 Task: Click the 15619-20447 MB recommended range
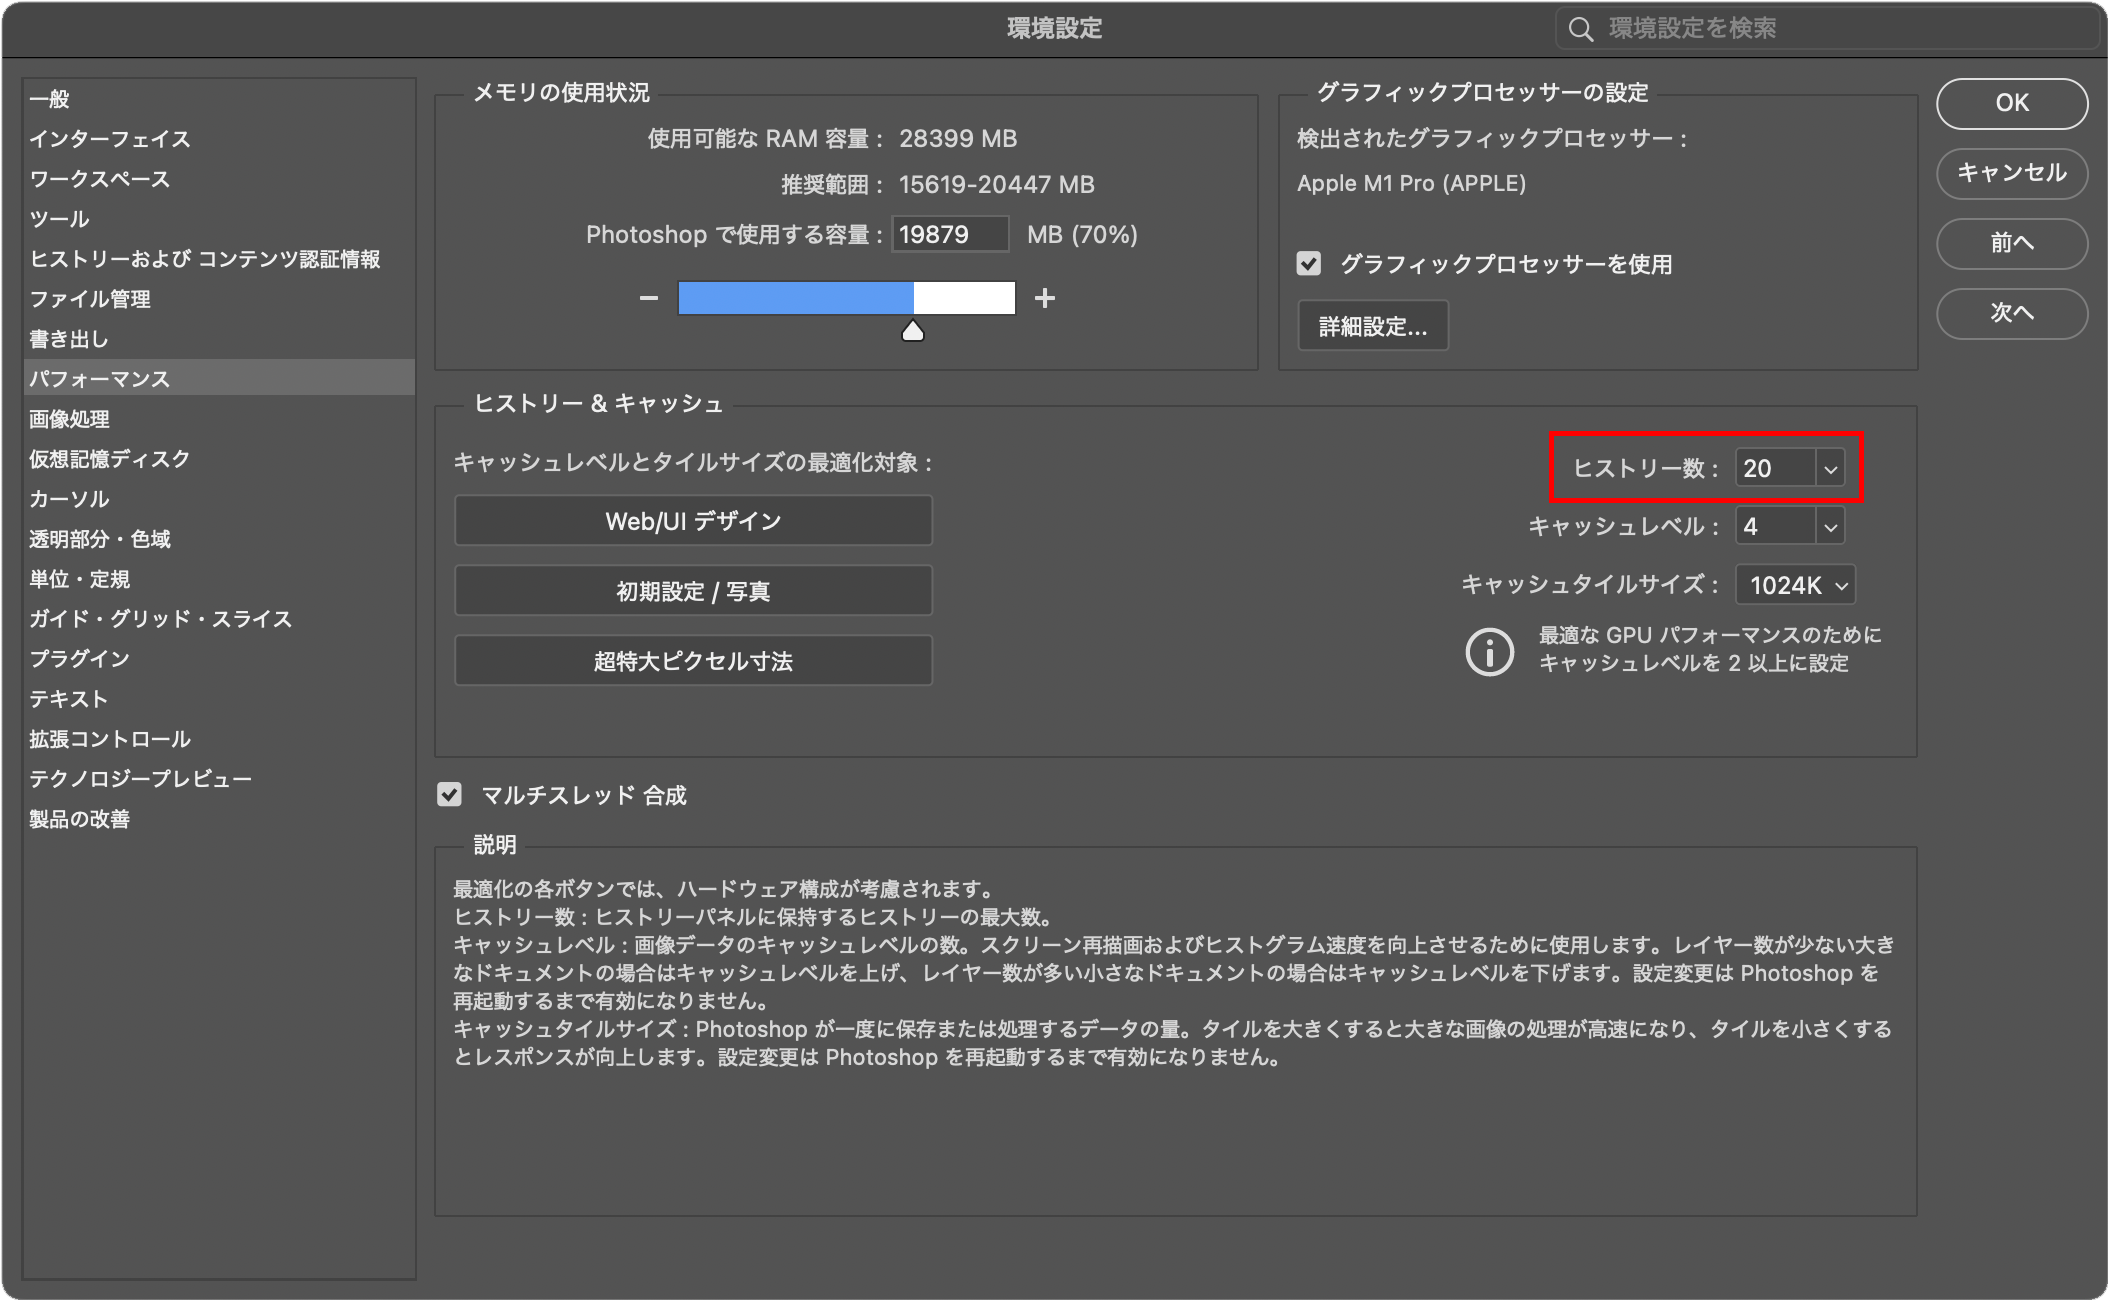point(996,185)
